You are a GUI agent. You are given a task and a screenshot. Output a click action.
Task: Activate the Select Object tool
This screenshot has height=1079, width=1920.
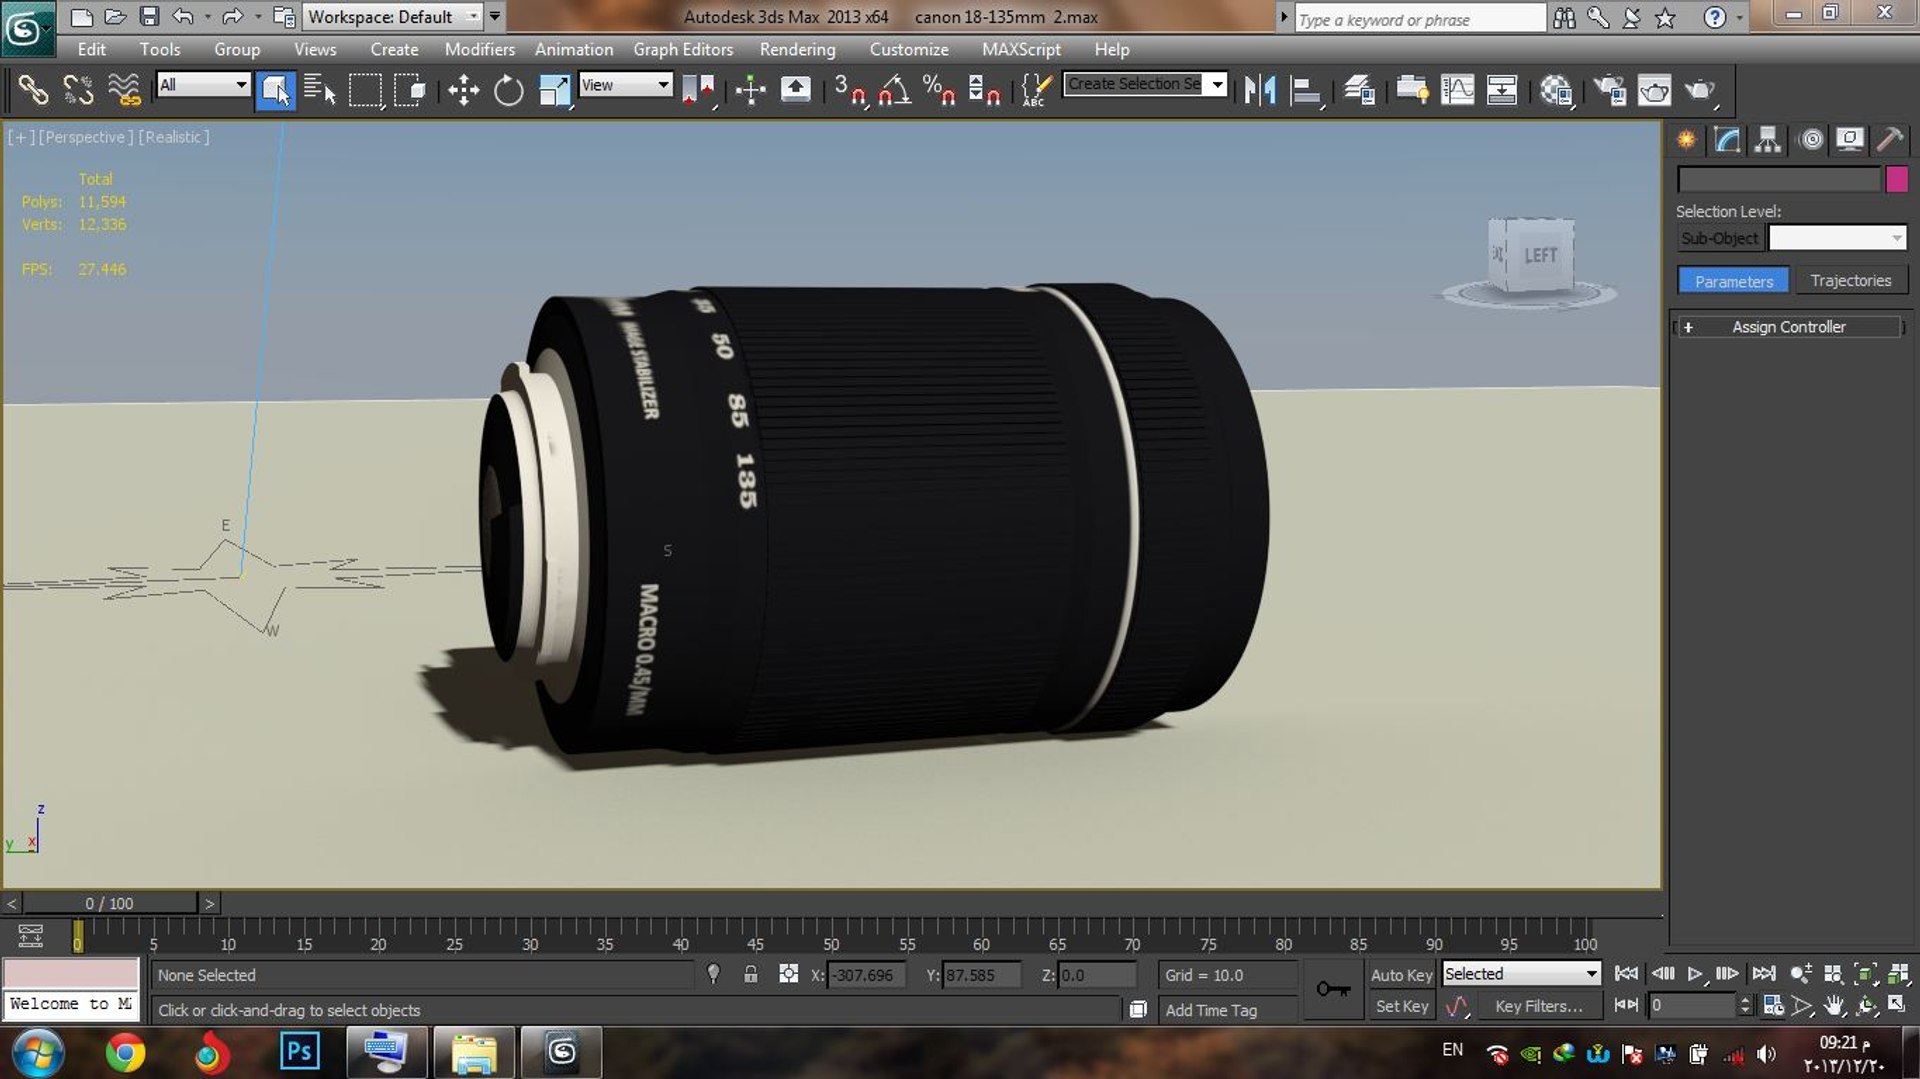tap(275, 90)
